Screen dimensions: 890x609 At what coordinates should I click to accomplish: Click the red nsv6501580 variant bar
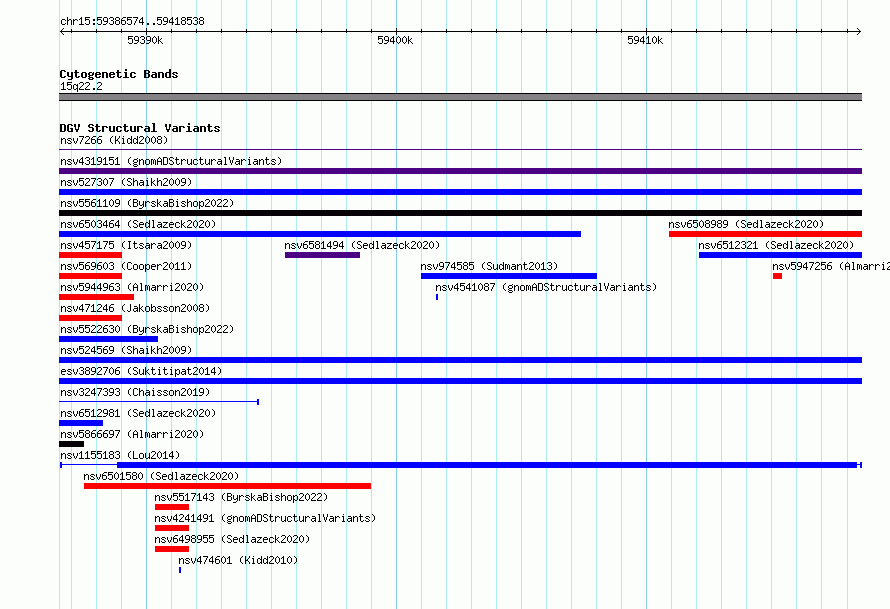pos(227,486)
